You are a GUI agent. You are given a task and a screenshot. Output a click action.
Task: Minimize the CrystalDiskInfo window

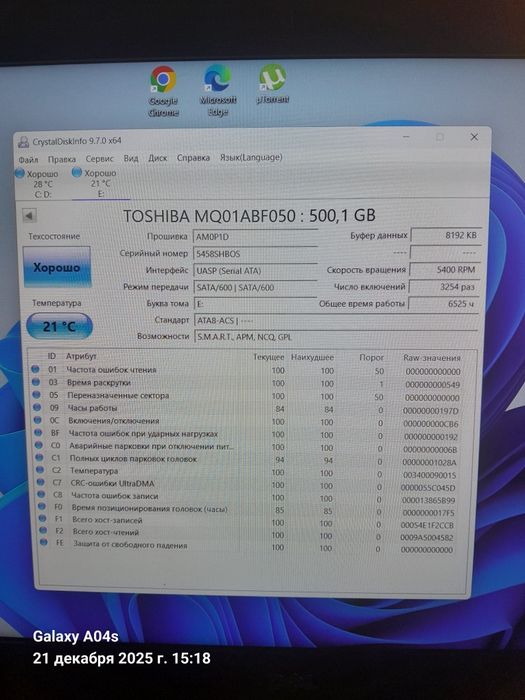[406, 137]
